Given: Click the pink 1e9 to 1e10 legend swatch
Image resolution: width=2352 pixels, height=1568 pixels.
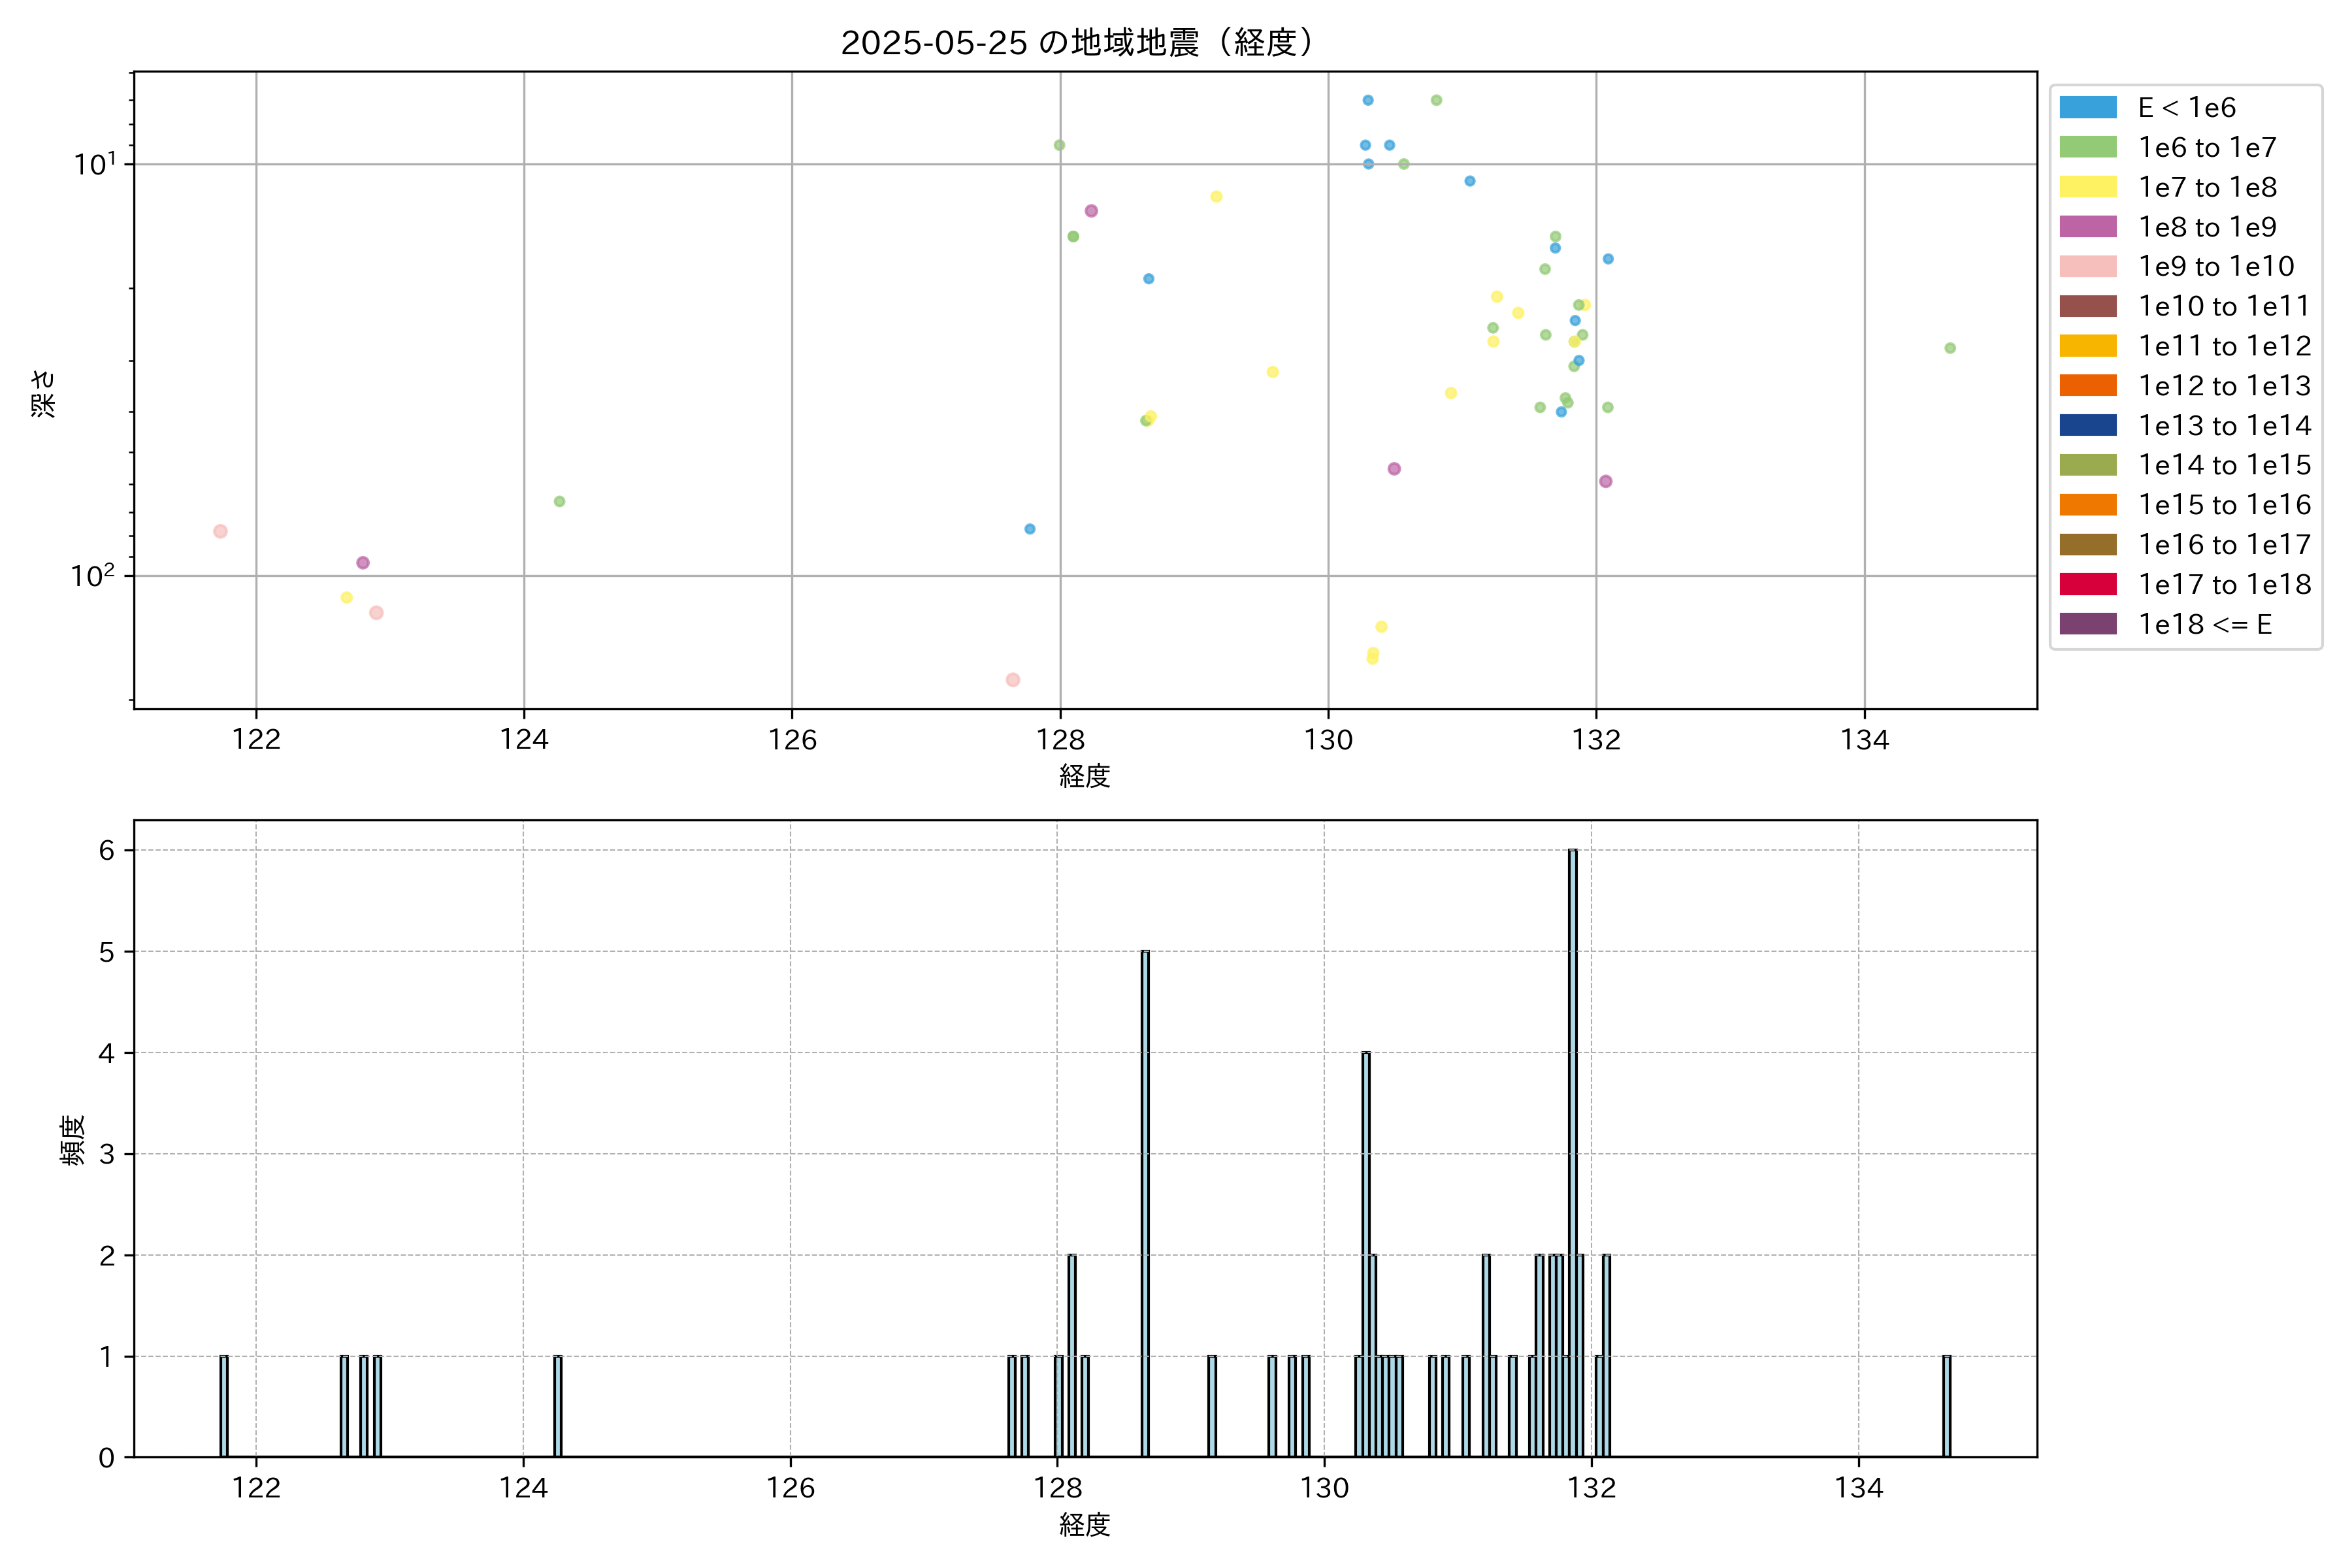Looking at the screenshot, I should pos(2087,266).
